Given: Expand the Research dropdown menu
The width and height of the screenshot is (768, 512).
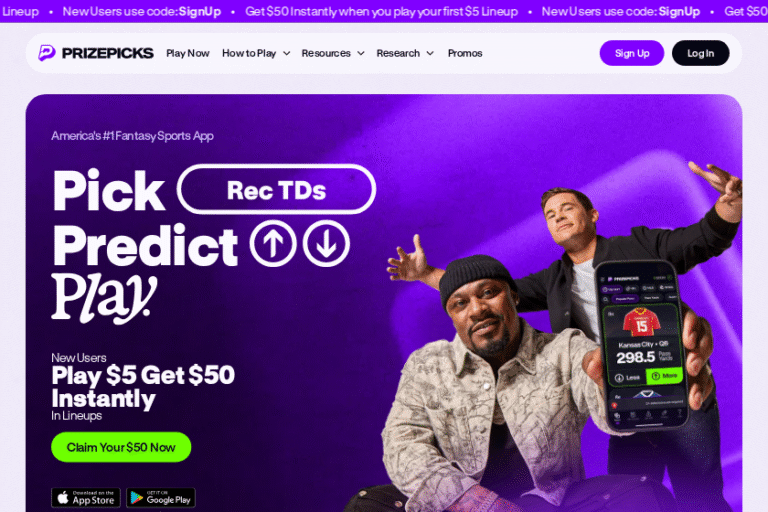Looking at the screenshot, I should (405, 53).
